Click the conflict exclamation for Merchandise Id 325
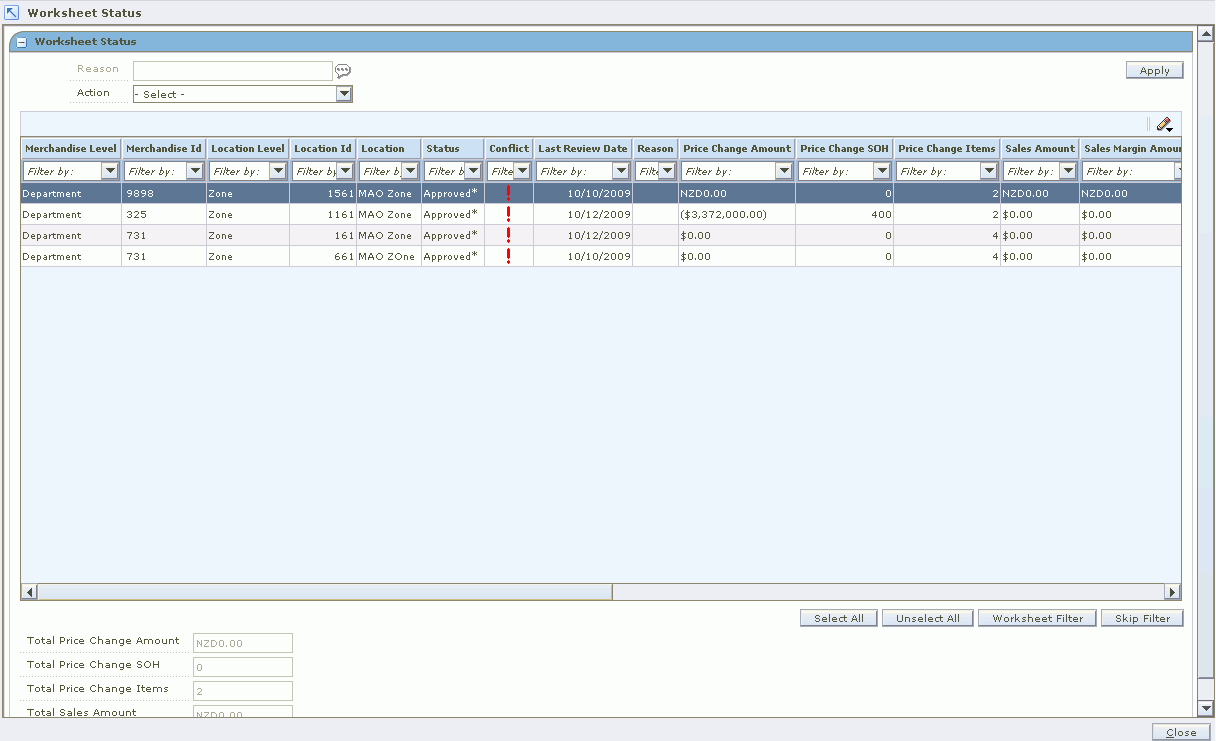The width and height of the screenshot is (1216, 741). coord(508,214)
